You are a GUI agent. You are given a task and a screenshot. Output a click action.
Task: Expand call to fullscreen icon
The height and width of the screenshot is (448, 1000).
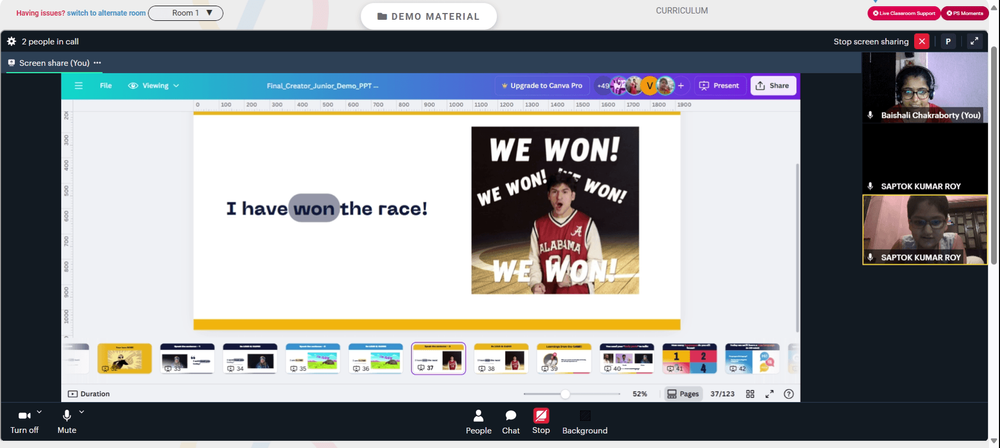(974, 41)
